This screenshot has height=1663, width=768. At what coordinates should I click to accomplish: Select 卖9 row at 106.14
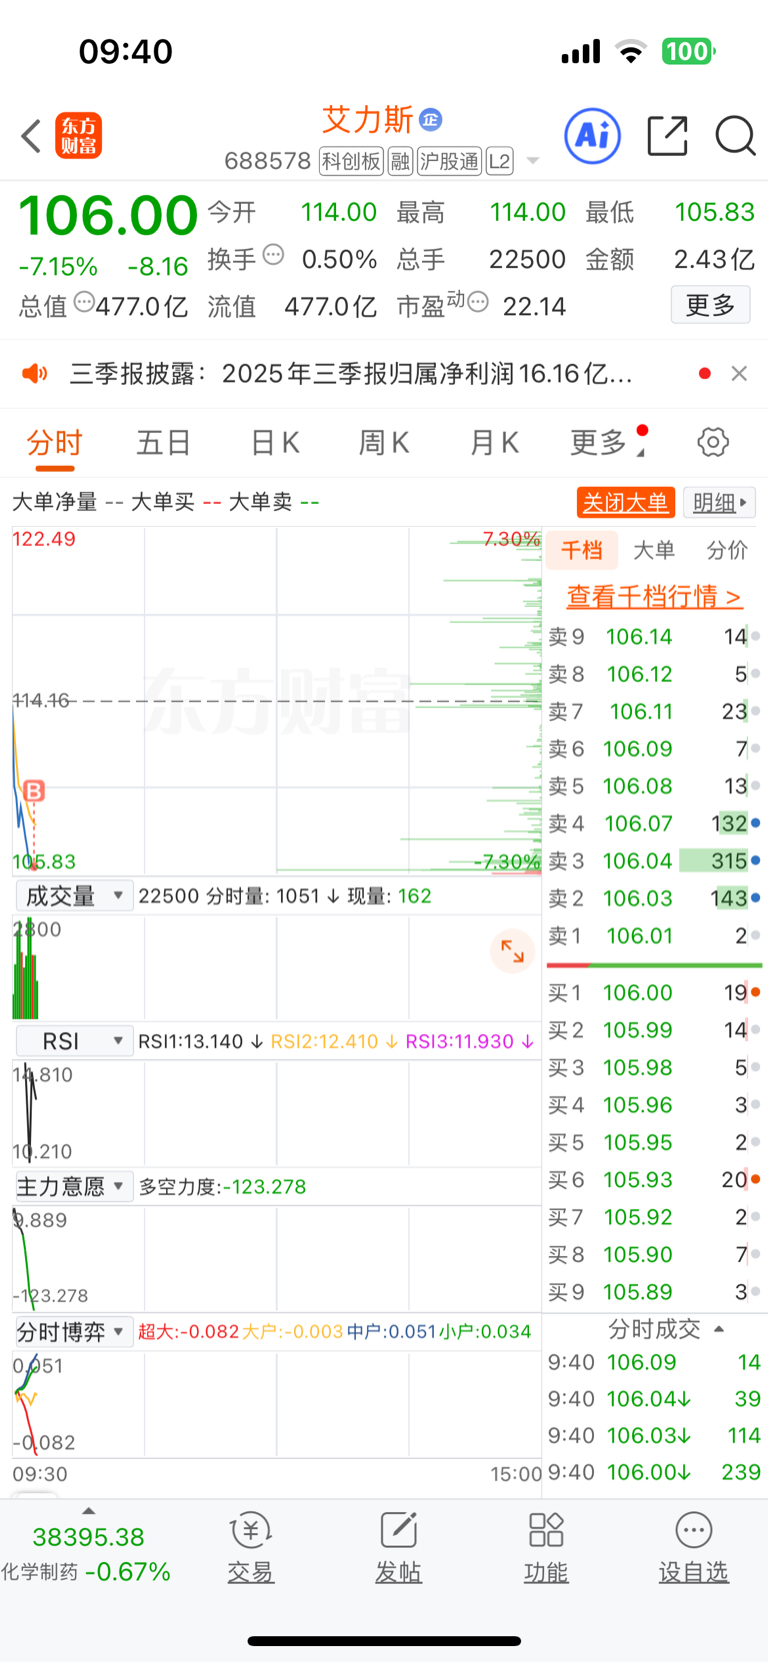click(654, 637)
